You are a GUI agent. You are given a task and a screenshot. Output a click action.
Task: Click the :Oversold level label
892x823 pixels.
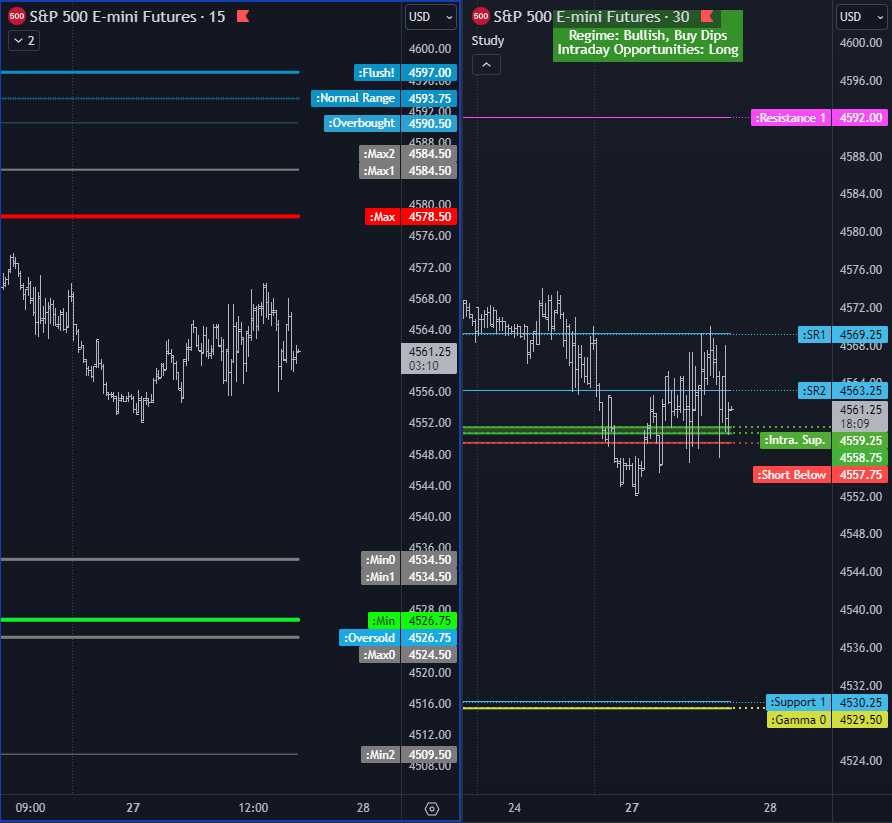(369, 638)
